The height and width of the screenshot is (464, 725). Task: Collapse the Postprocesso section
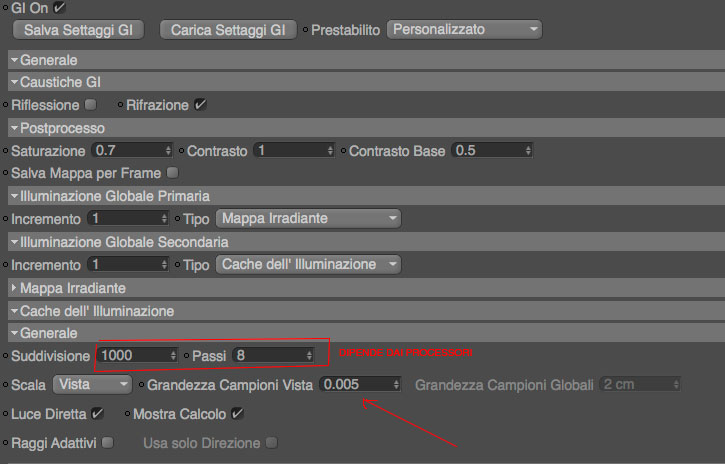tap(14, 128)
